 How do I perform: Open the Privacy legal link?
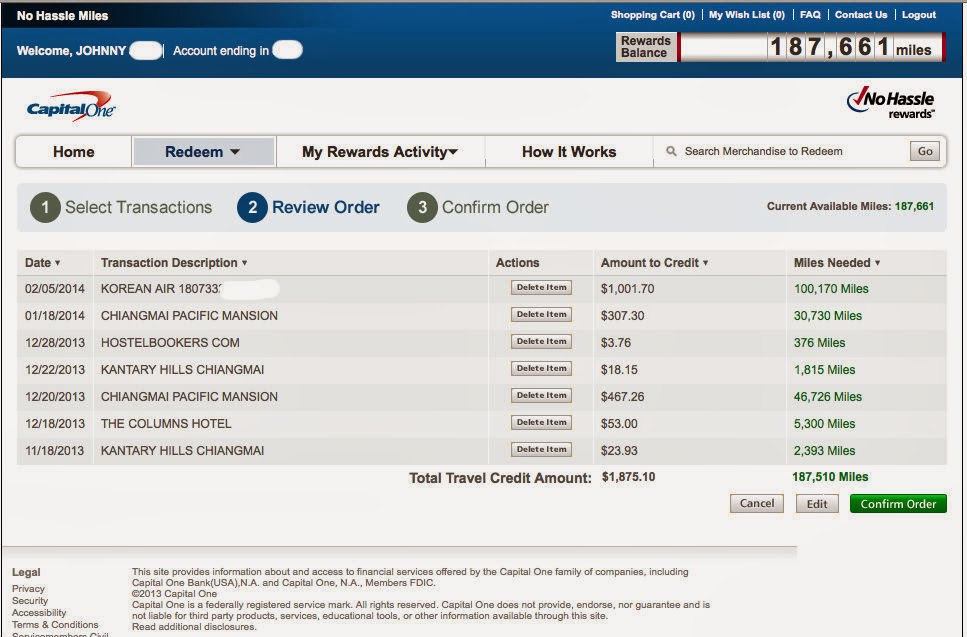28,589
